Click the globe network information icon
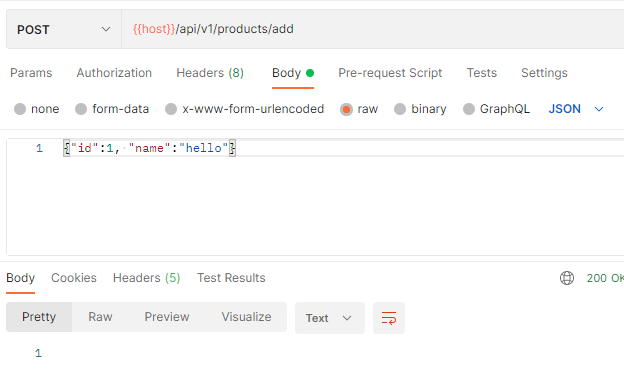624x374 pixels. click(x=567, y=278)
